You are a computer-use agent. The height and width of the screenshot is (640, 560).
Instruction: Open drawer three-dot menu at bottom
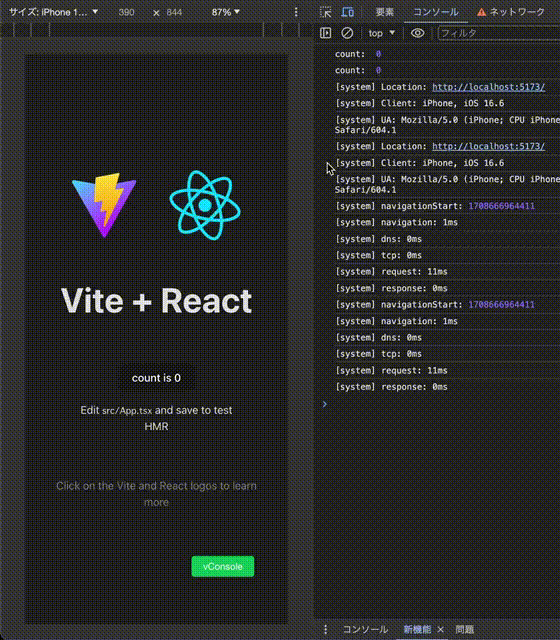325,629
